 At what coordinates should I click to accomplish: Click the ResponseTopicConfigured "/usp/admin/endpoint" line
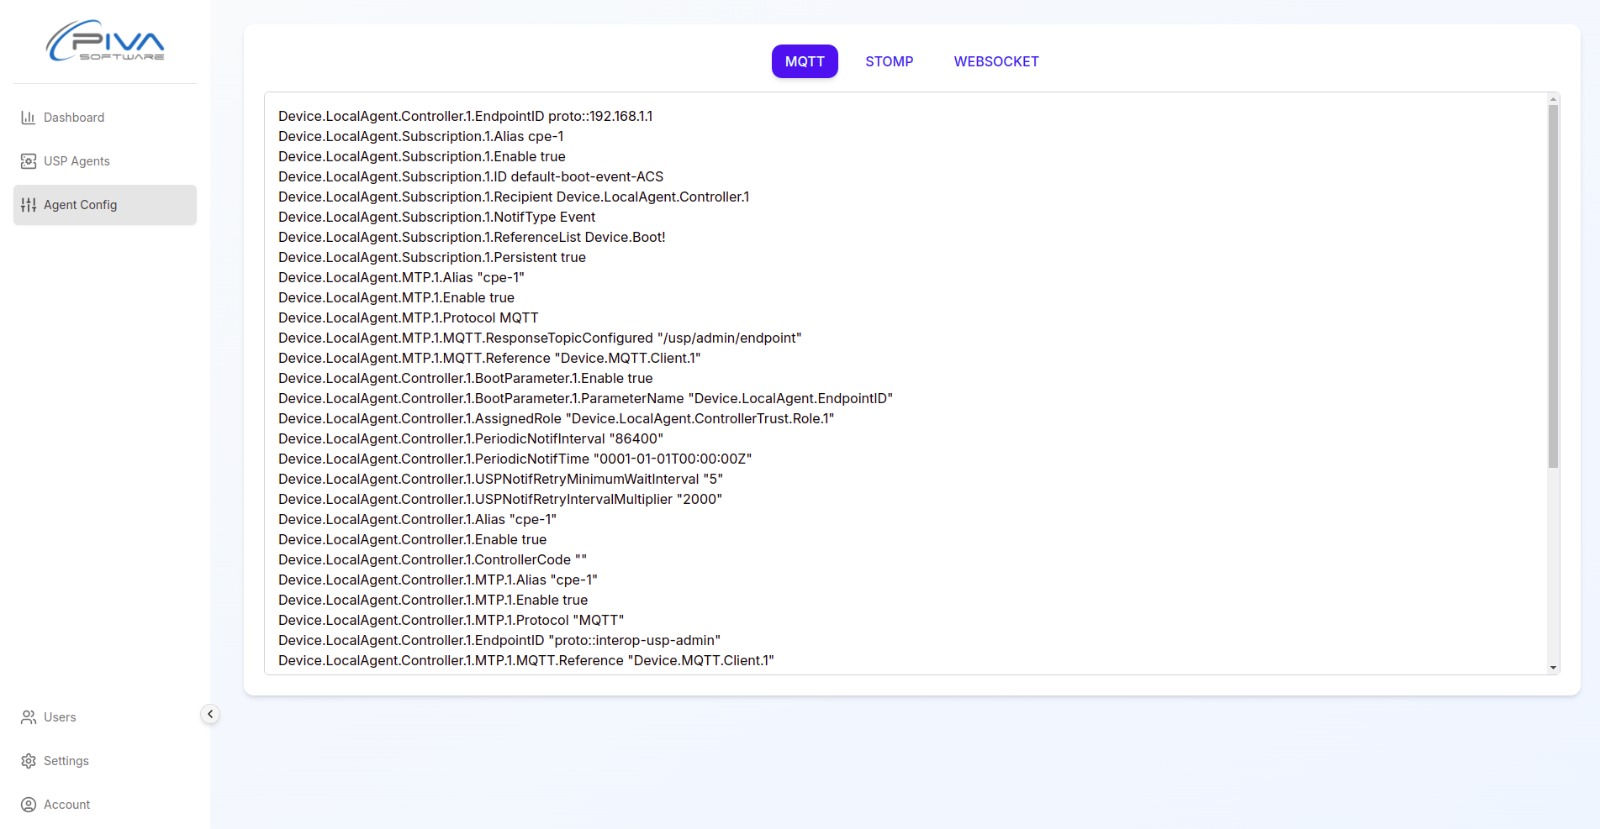pos(539,338)
